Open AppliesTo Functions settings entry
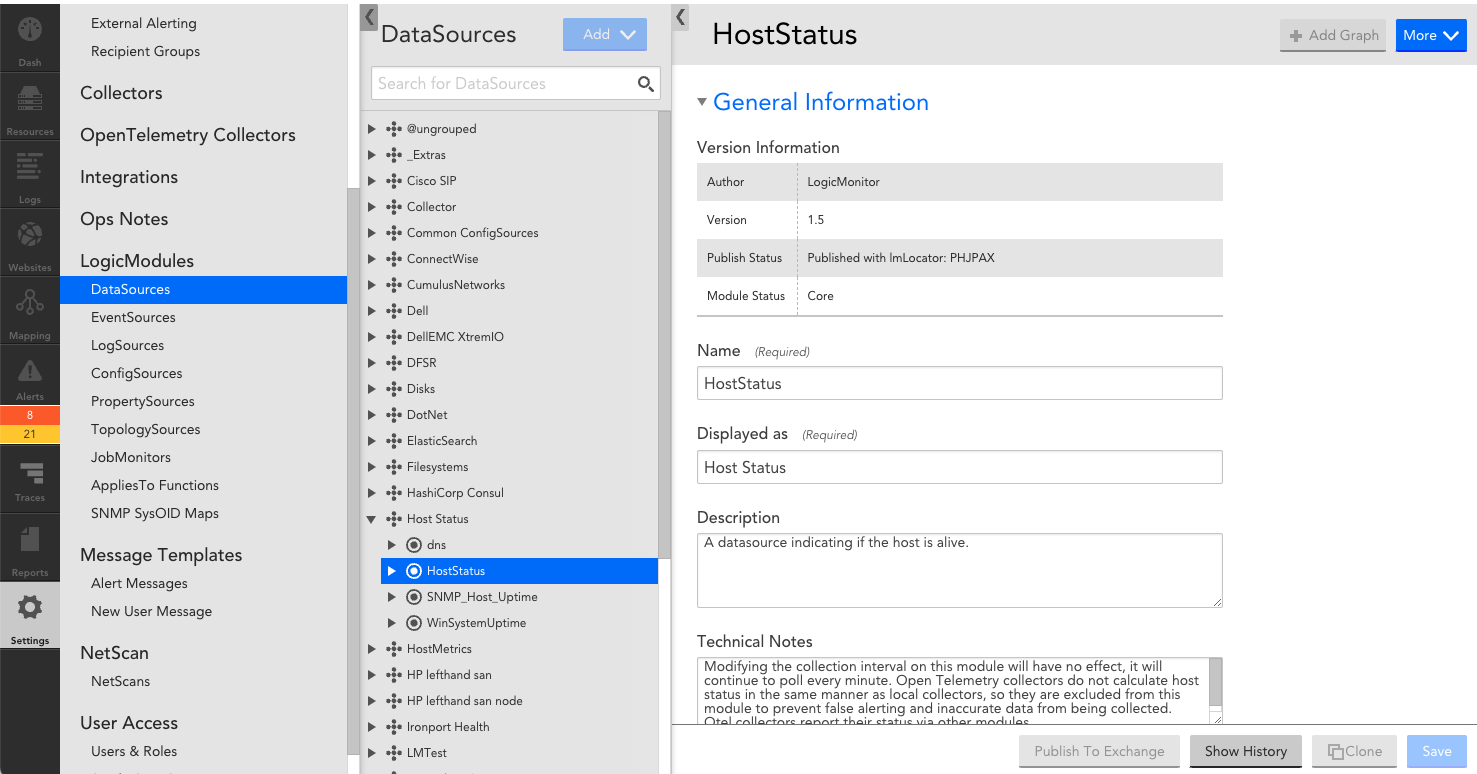 (x=155, y=485)
